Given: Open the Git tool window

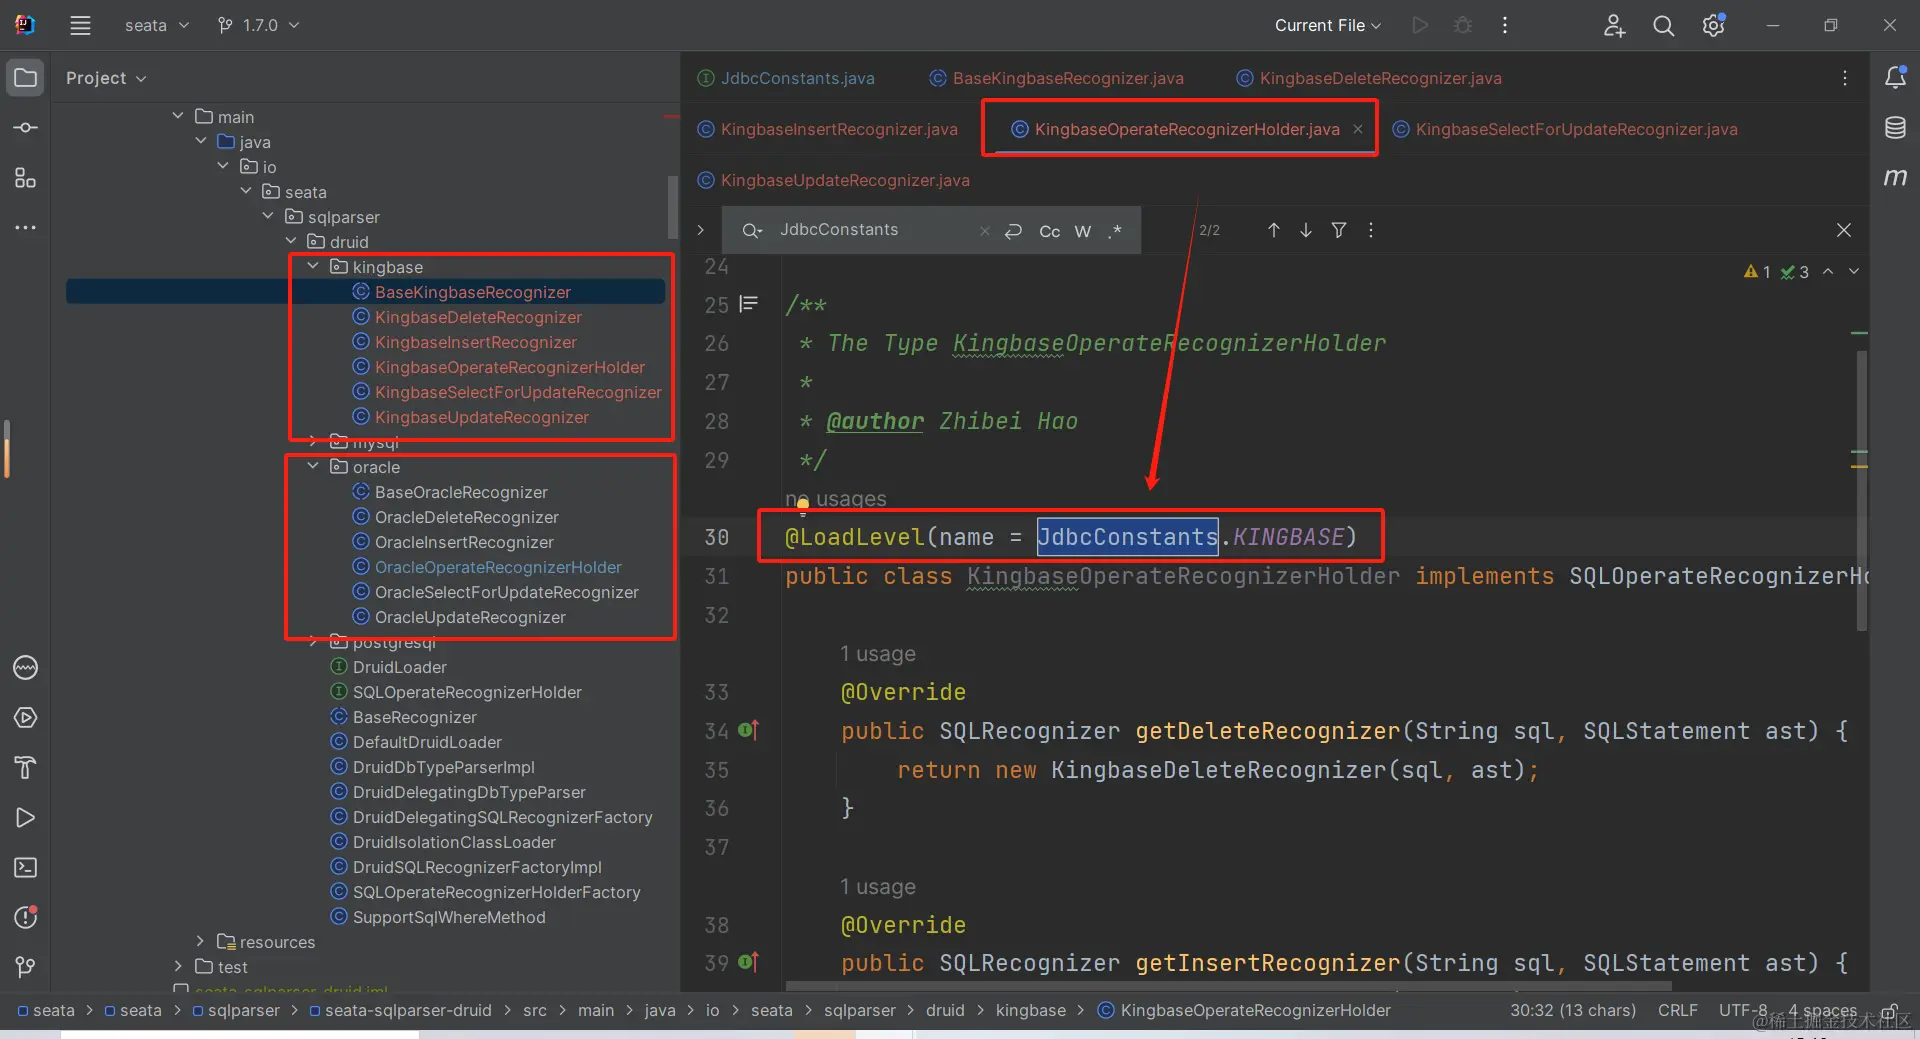Looking at the screenshot, I should click(x=26, y=967).
